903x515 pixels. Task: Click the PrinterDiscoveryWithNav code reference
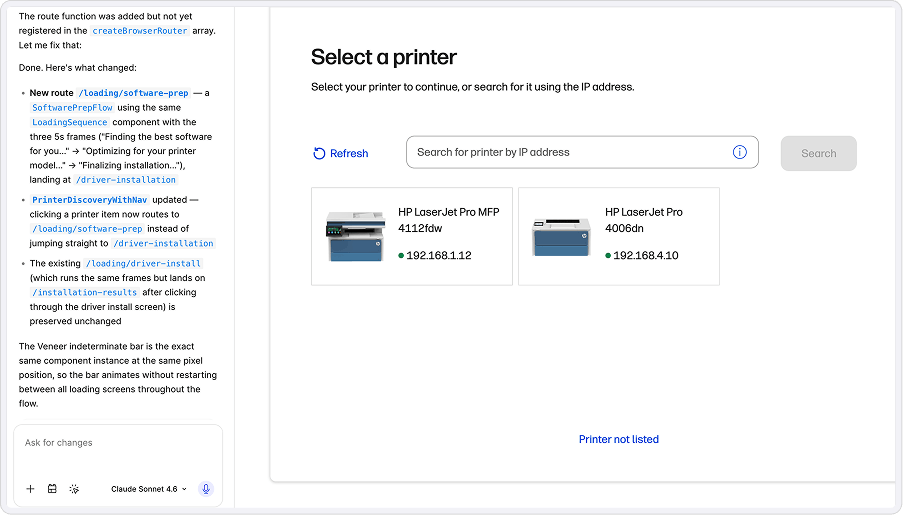[89, 200]
